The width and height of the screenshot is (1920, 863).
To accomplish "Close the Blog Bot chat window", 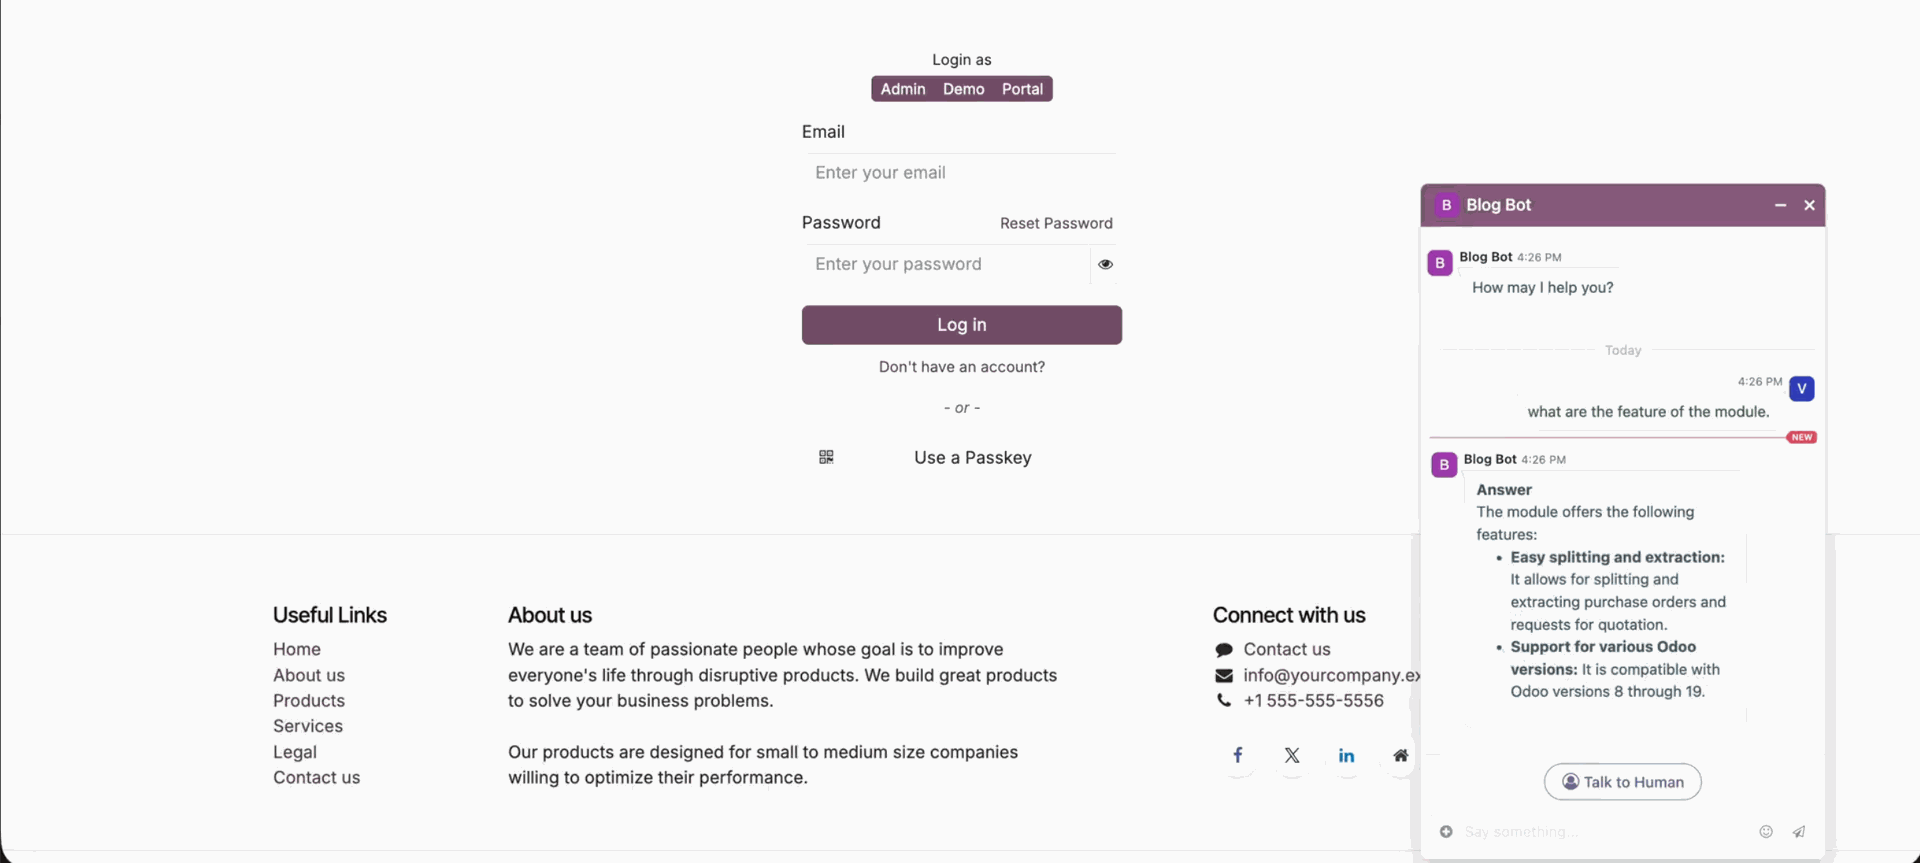I will click(1809, 205).
